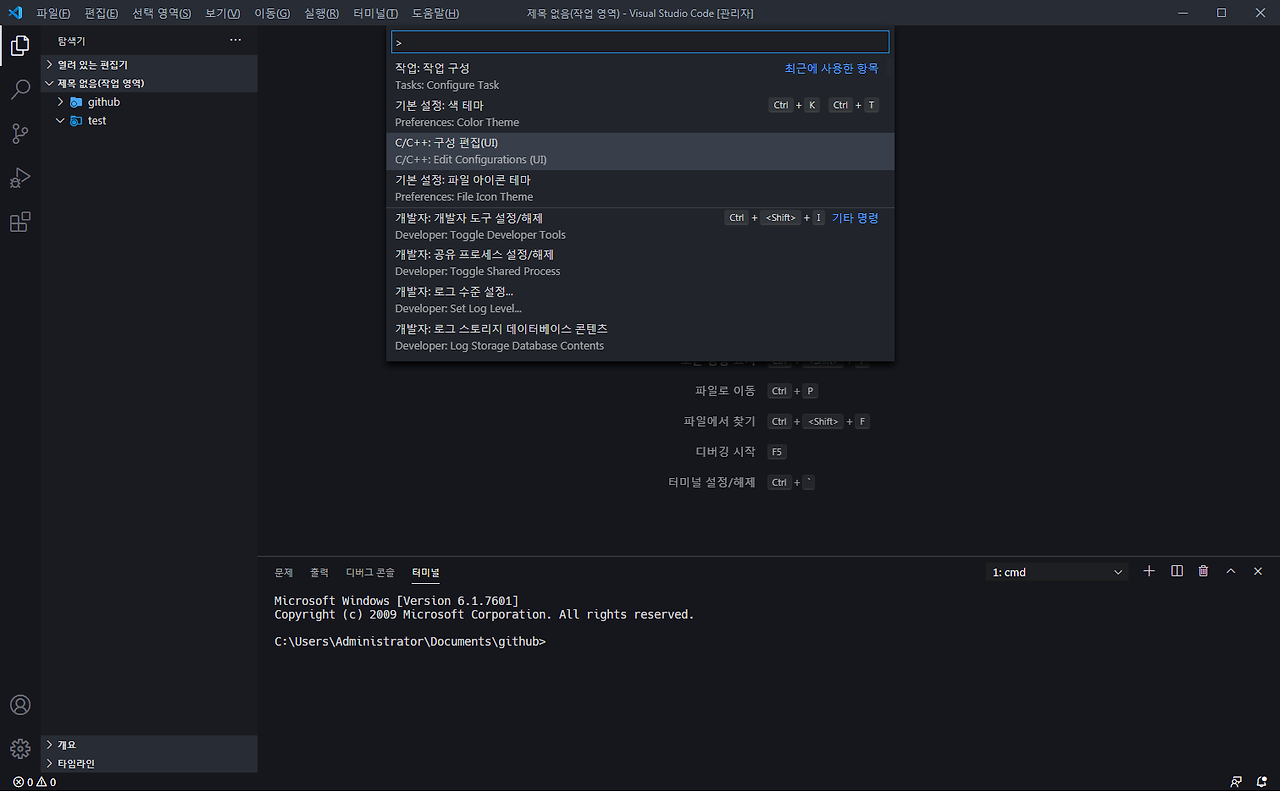Collapse the untitled workspace section
Viewport: 1280px width, 792px height.
(149, 83)
